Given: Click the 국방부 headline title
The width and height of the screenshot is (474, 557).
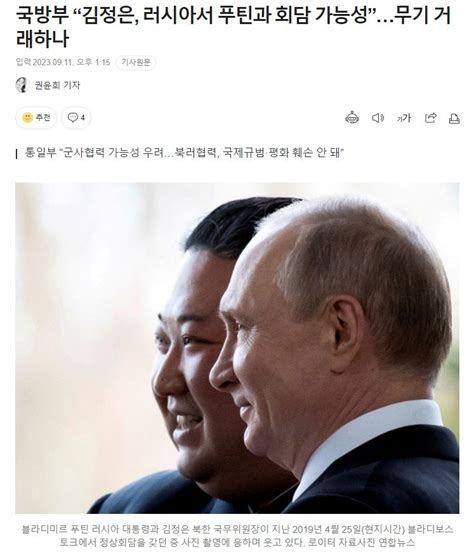Looking at the screenshot, I should 233,27.
